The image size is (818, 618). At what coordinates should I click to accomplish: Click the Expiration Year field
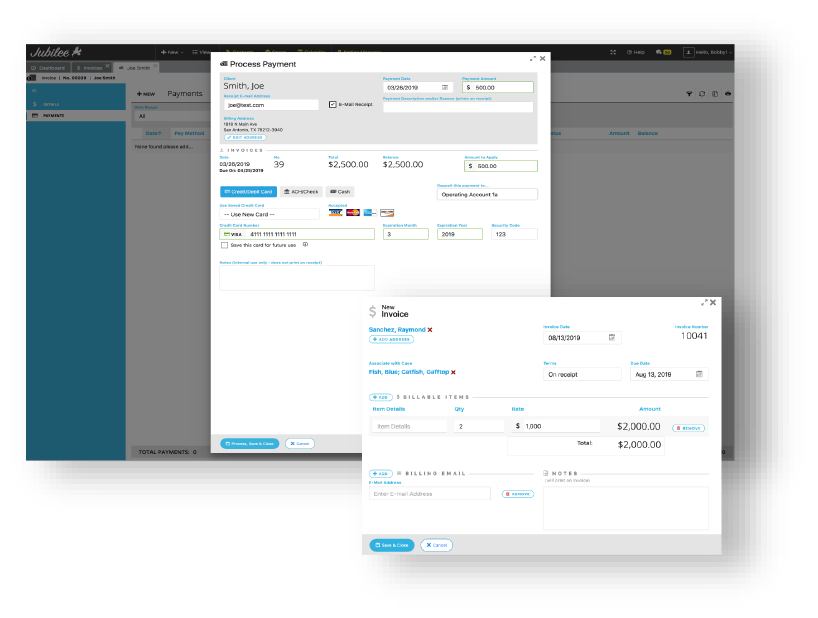(460, 234)
